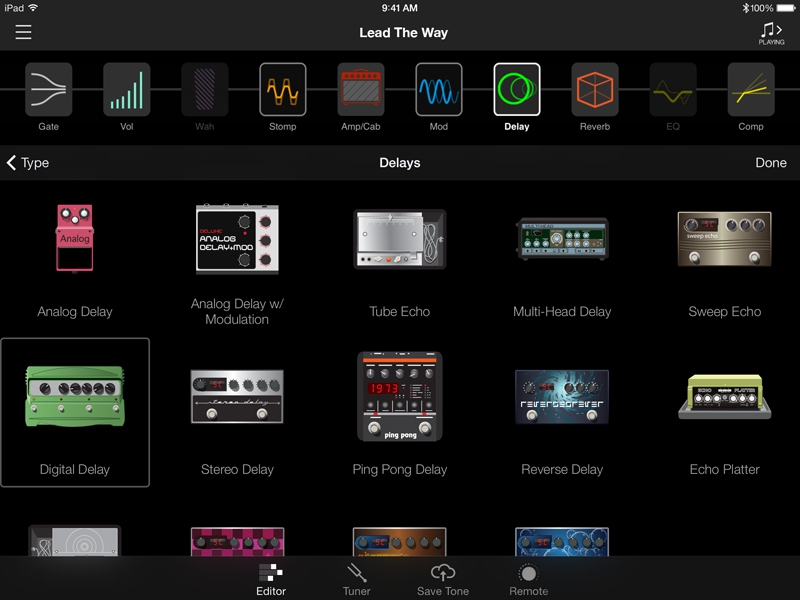Switch to the Remote tab
800x600 pixels.
(528, 577)
